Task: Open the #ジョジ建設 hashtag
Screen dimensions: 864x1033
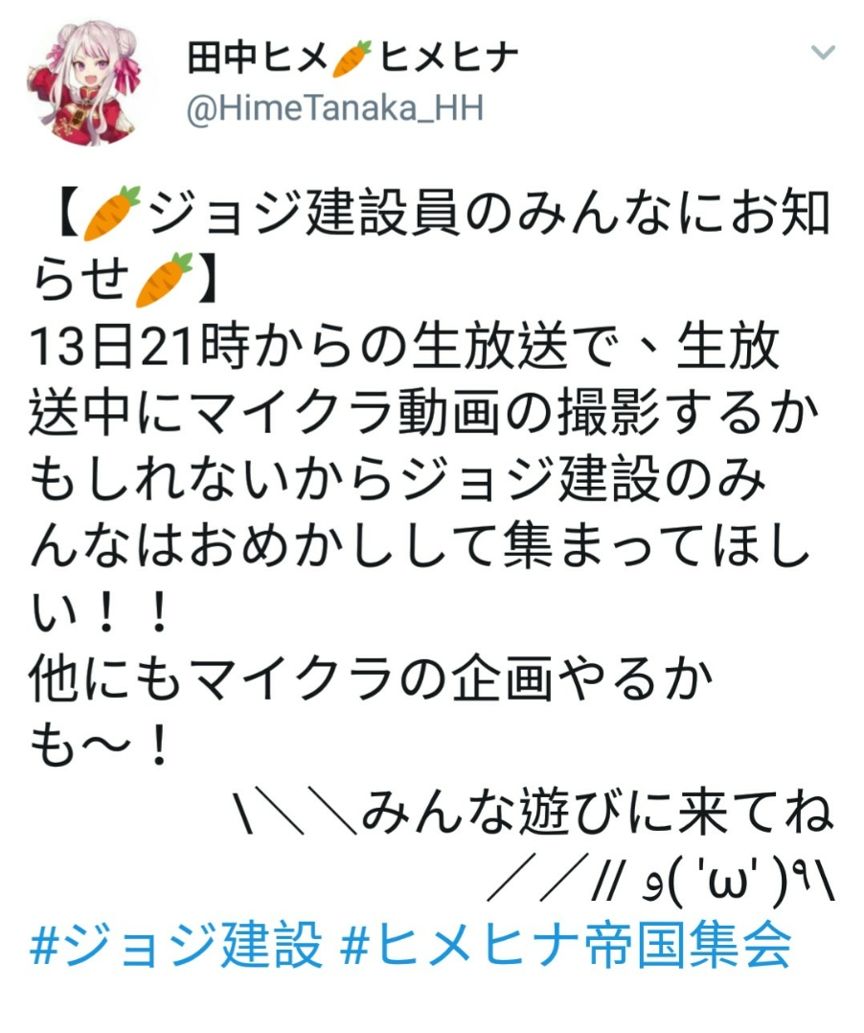Action: [176, 945]
